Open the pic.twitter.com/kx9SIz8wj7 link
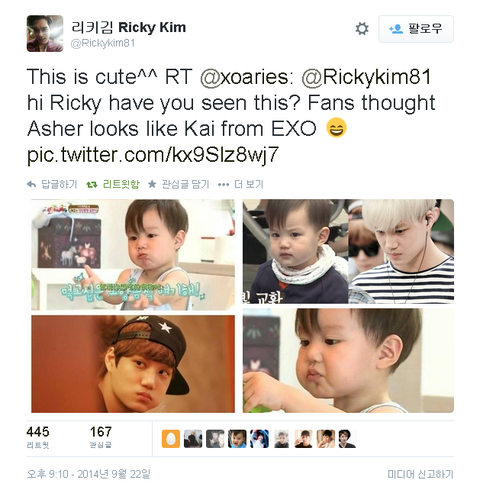Screen dimensions: 480x493 [x=153, y=155]
